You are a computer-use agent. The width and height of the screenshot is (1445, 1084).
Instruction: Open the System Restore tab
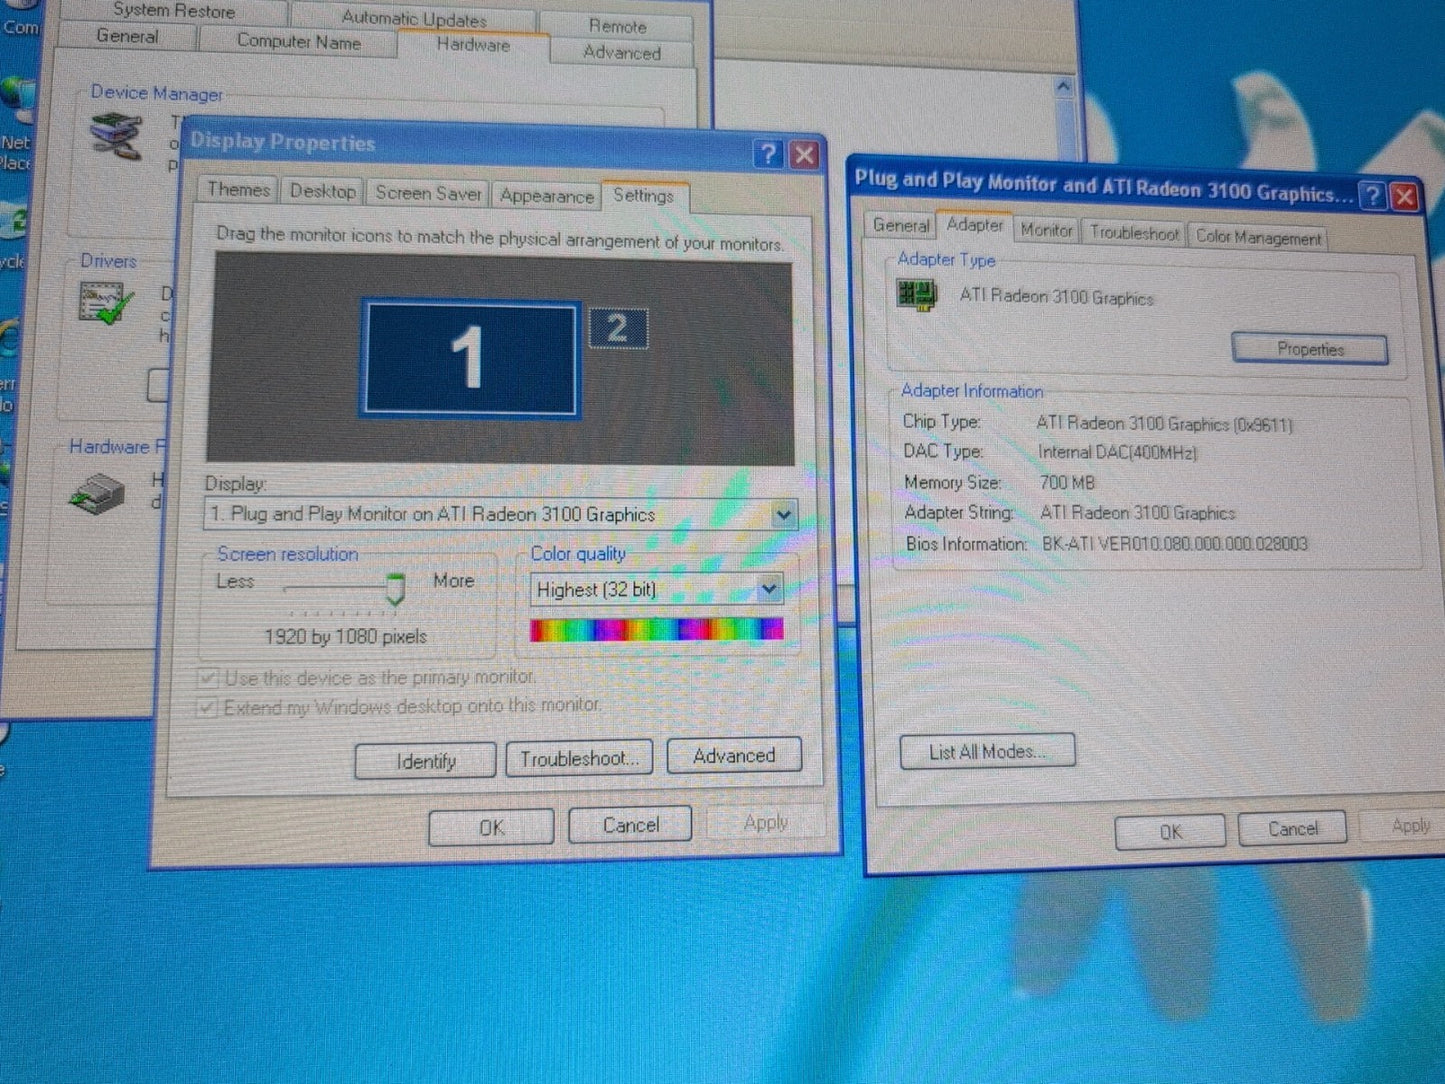tap(174, 11)
